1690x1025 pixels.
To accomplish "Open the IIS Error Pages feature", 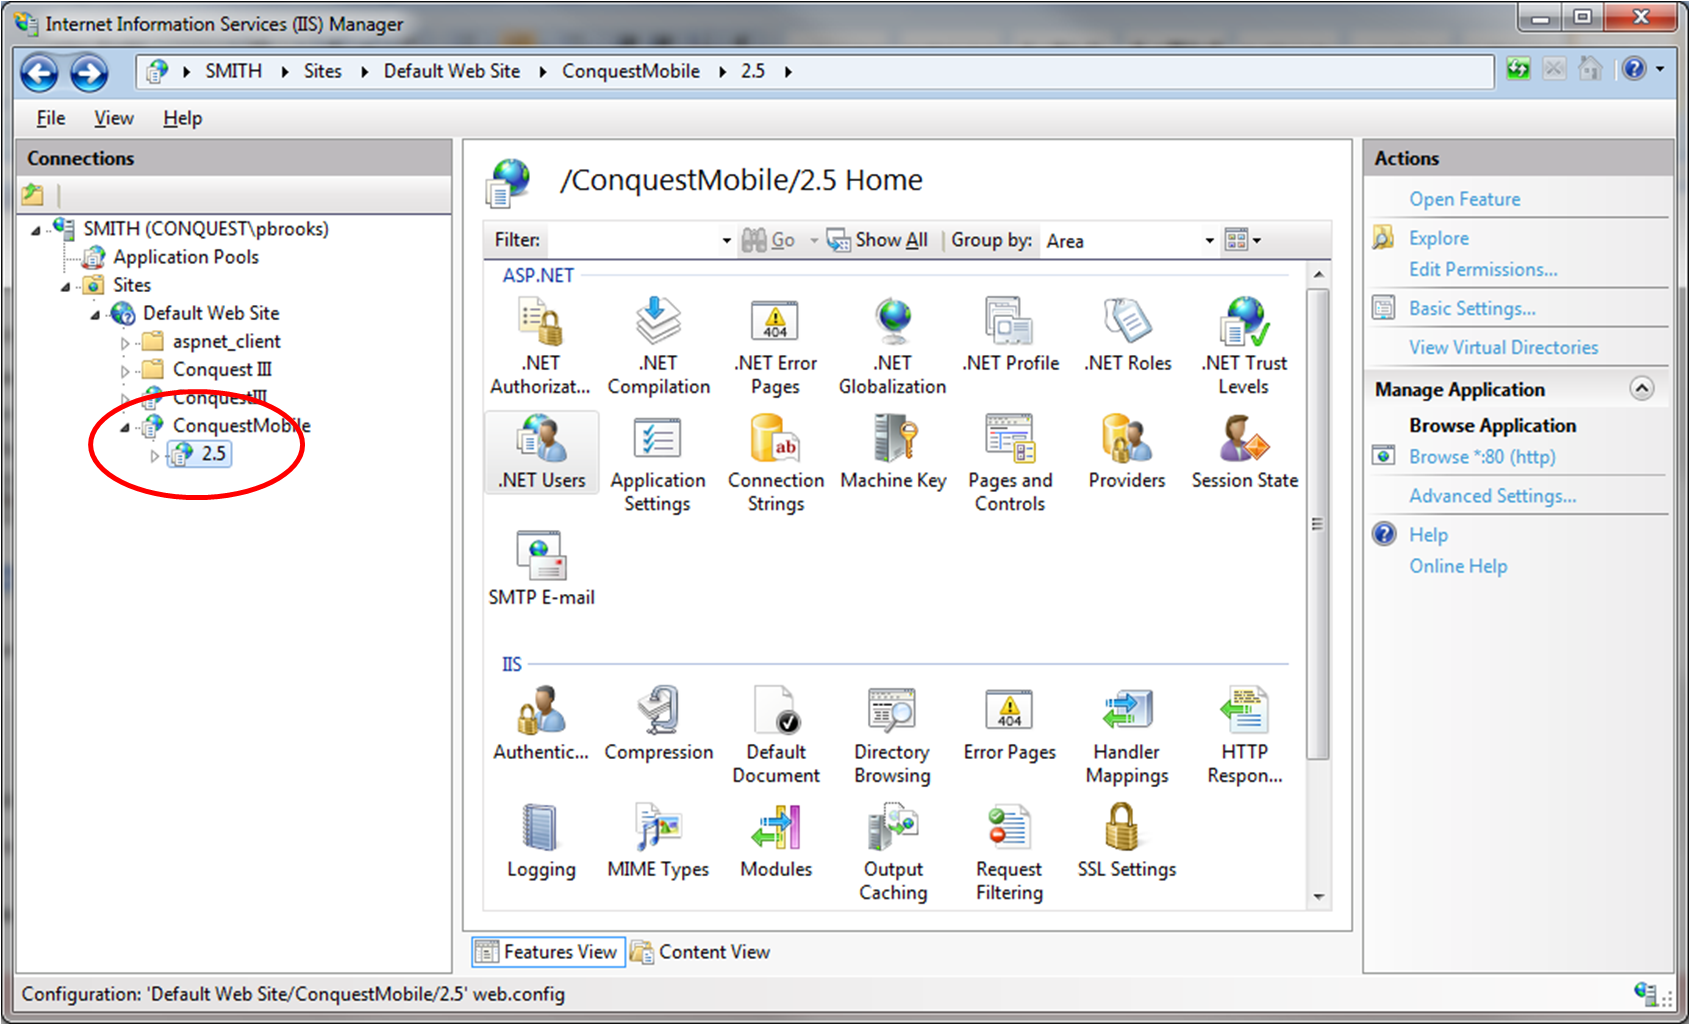I will click(x=1010, y=724).
